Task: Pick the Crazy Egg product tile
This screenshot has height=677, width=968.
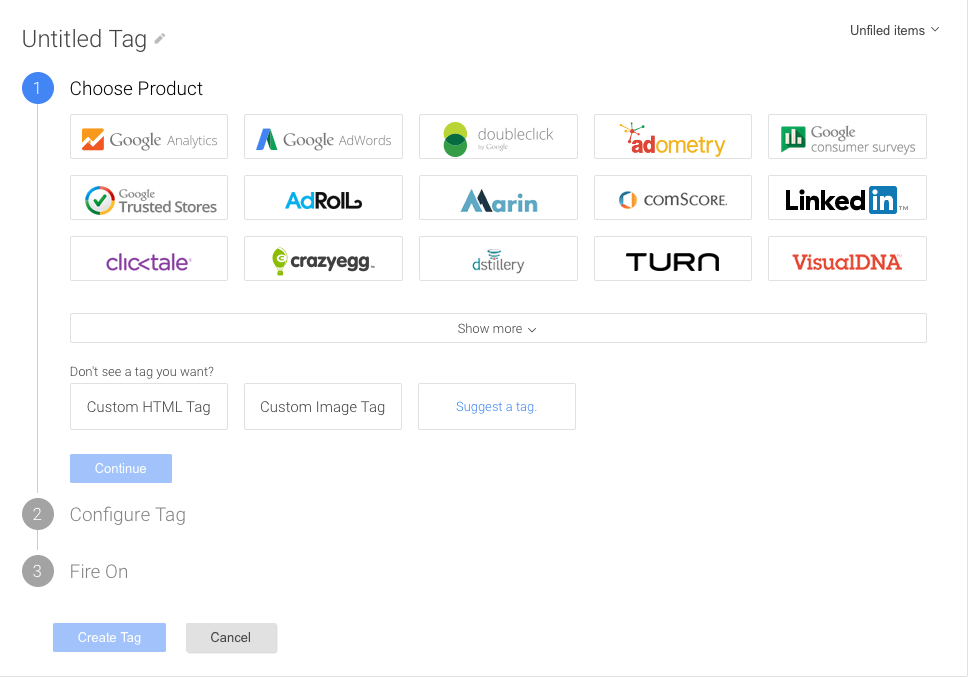Action: point(323,259)
